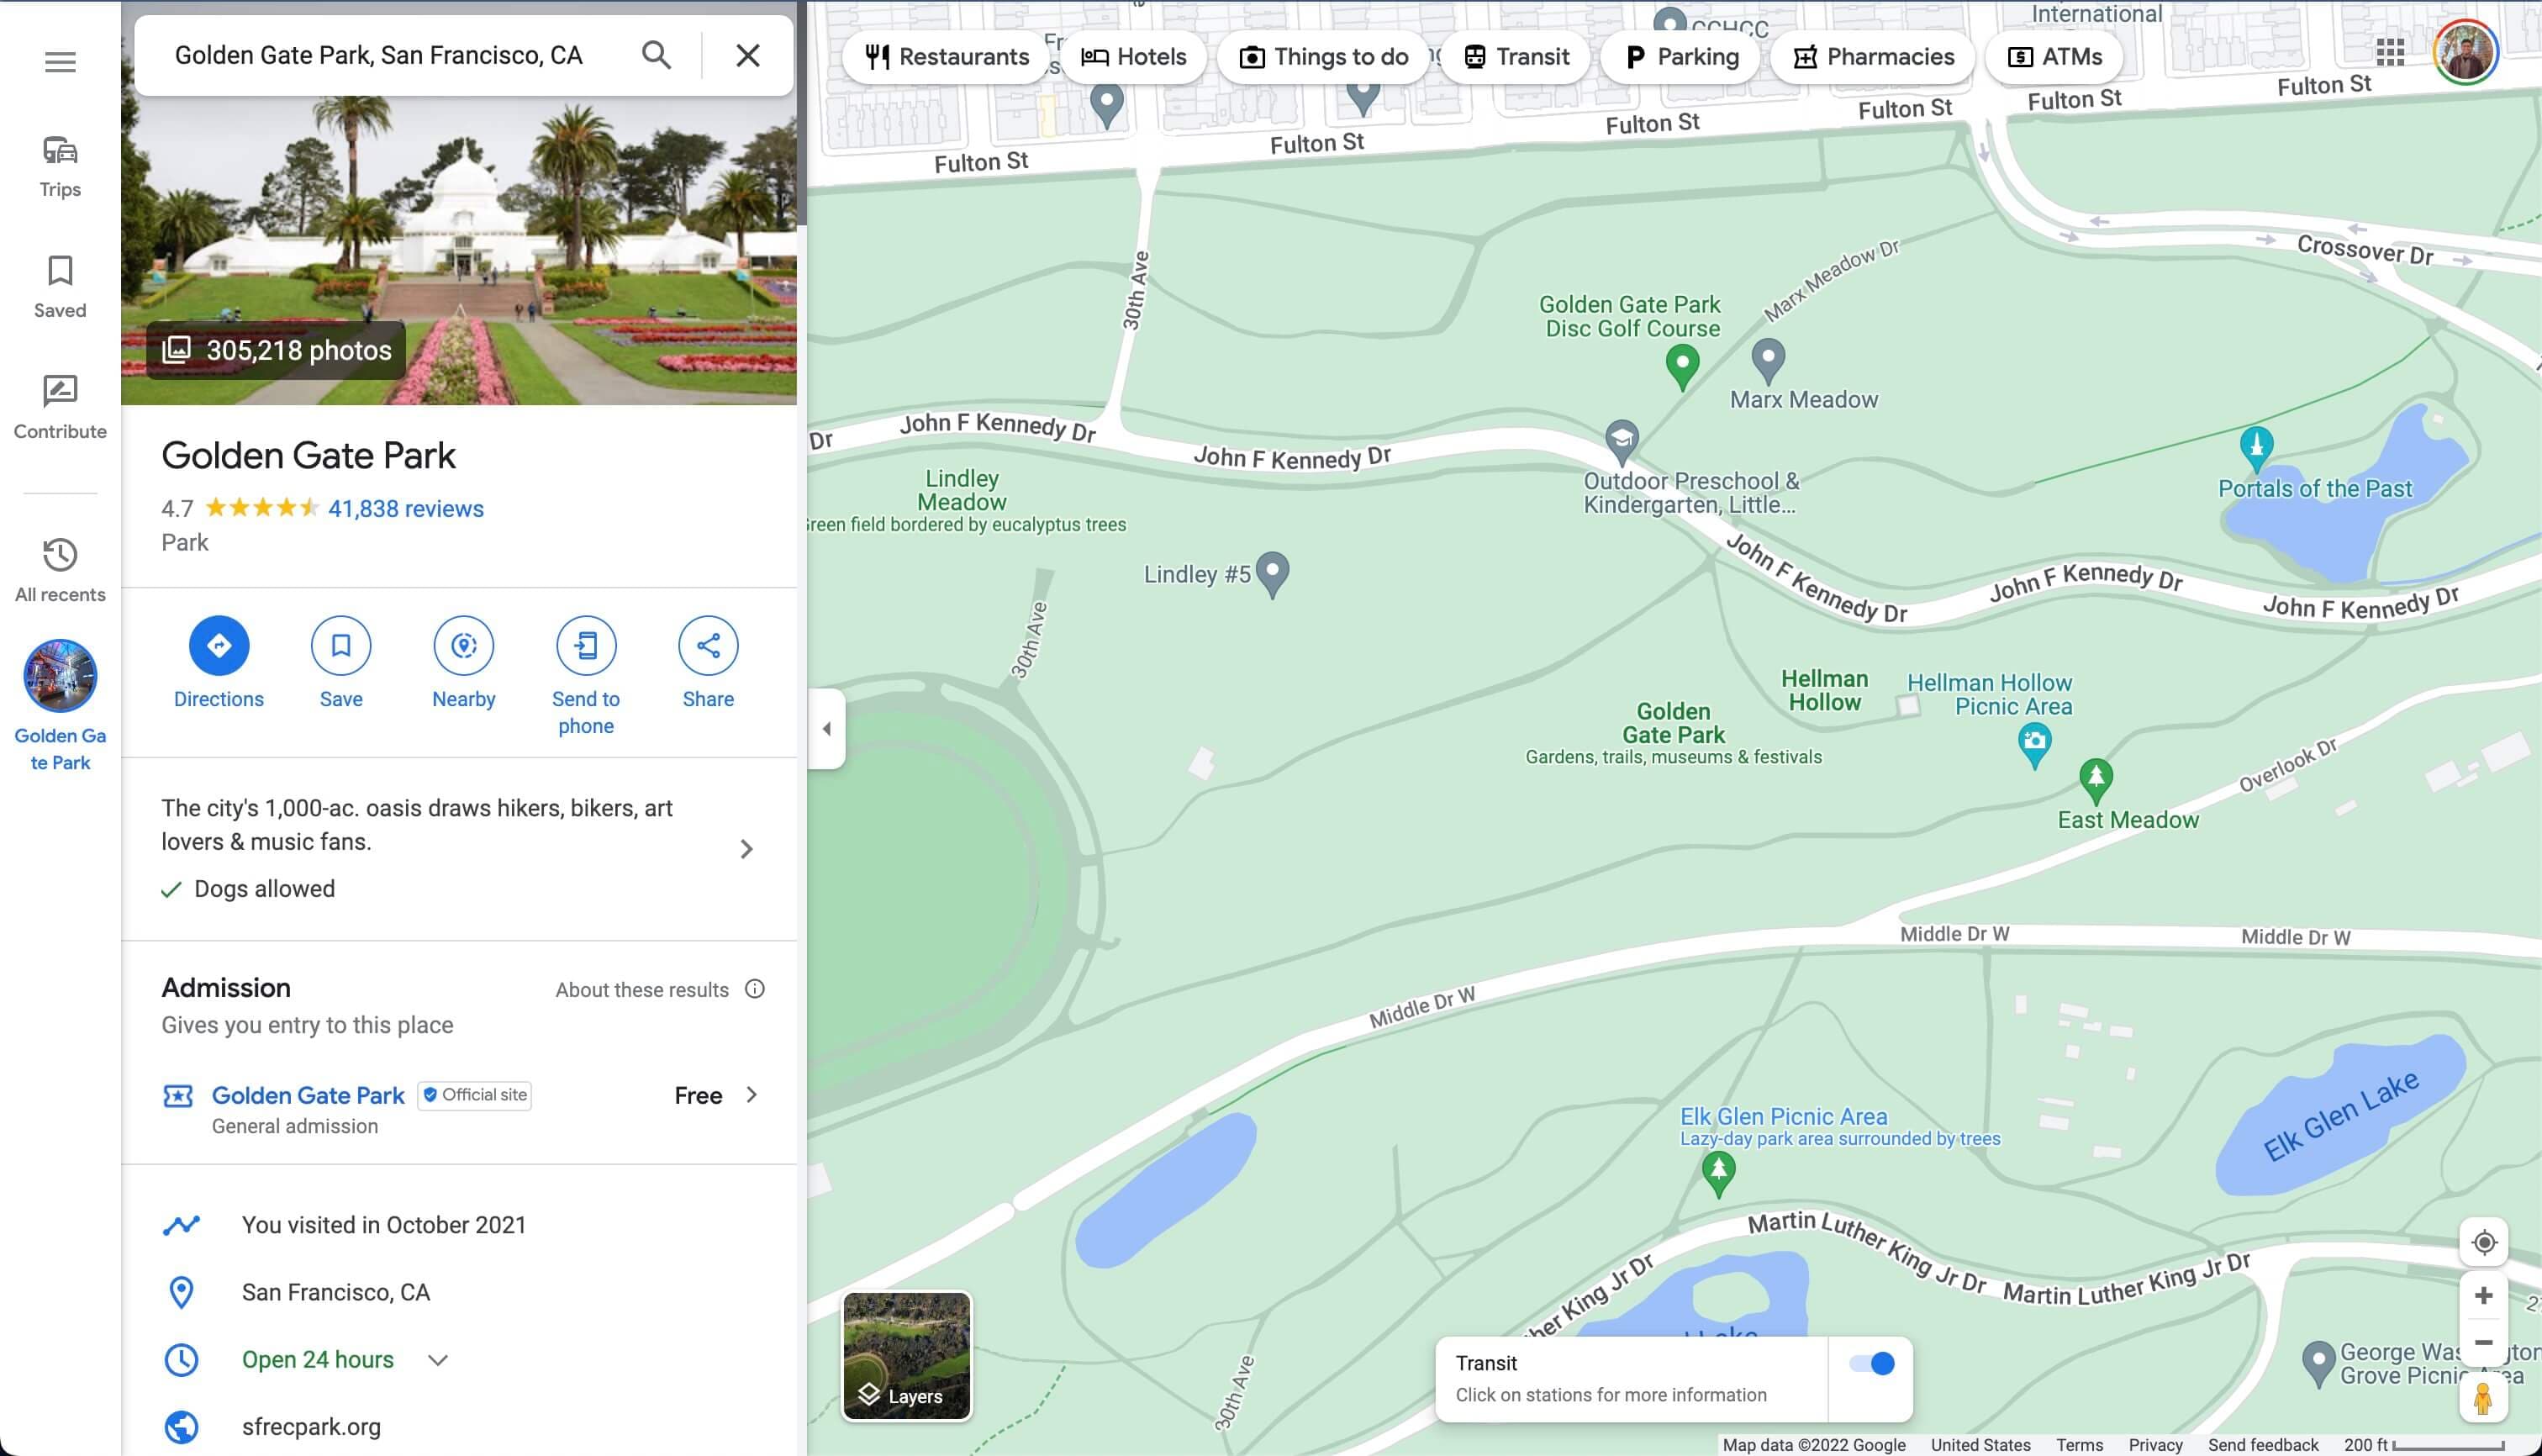
Task: Select the East Meadow tree pin
Action: point(2095,781)
